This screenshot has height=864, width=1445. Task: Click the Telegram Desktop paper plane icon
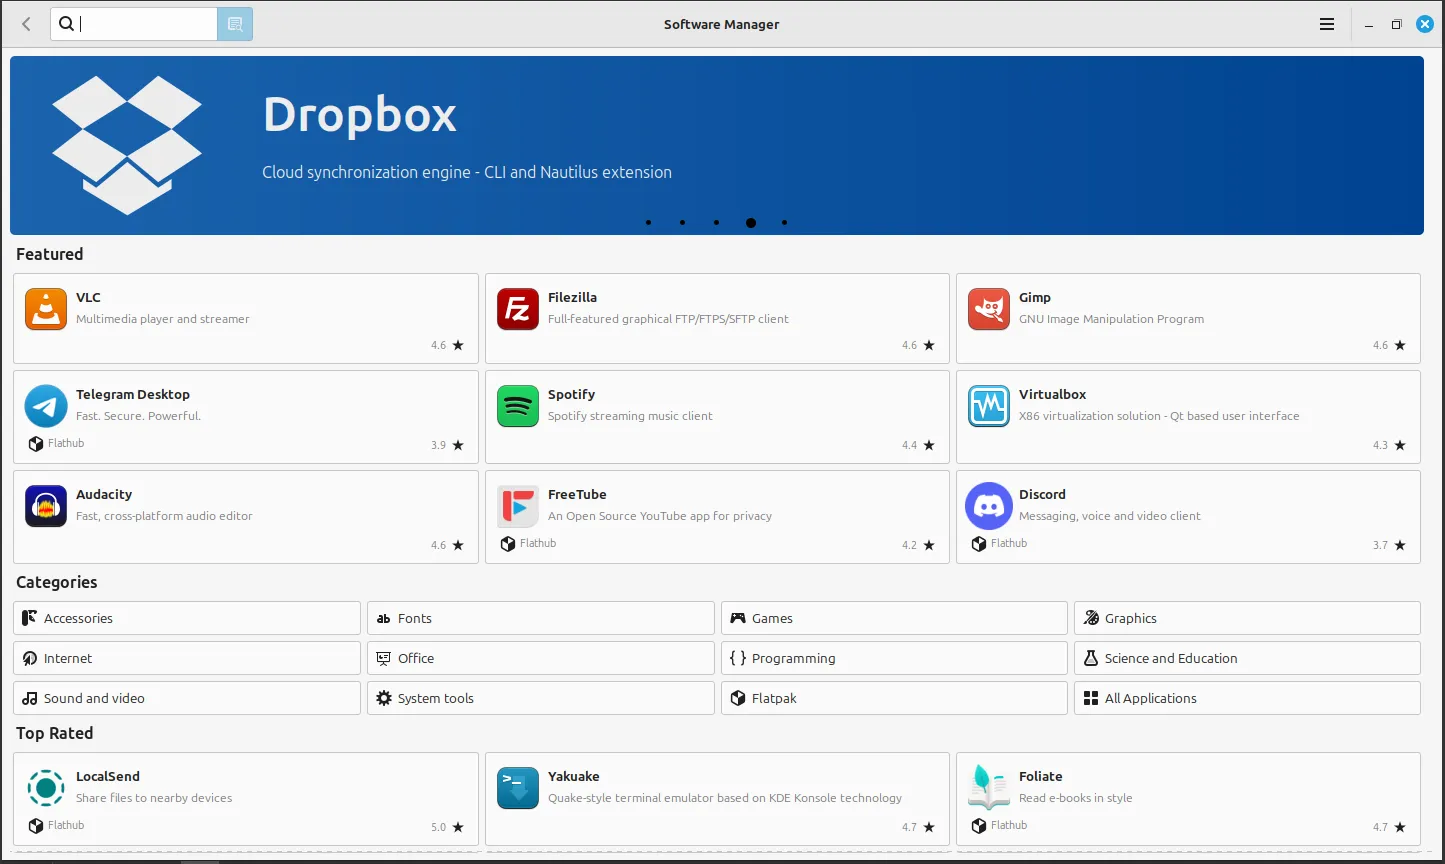(46, 406)
